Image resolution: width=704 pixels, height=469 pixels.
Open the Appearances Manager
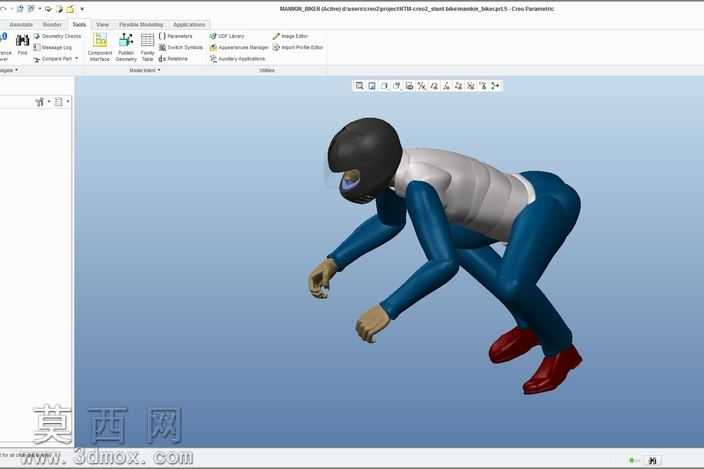(239, 48)
